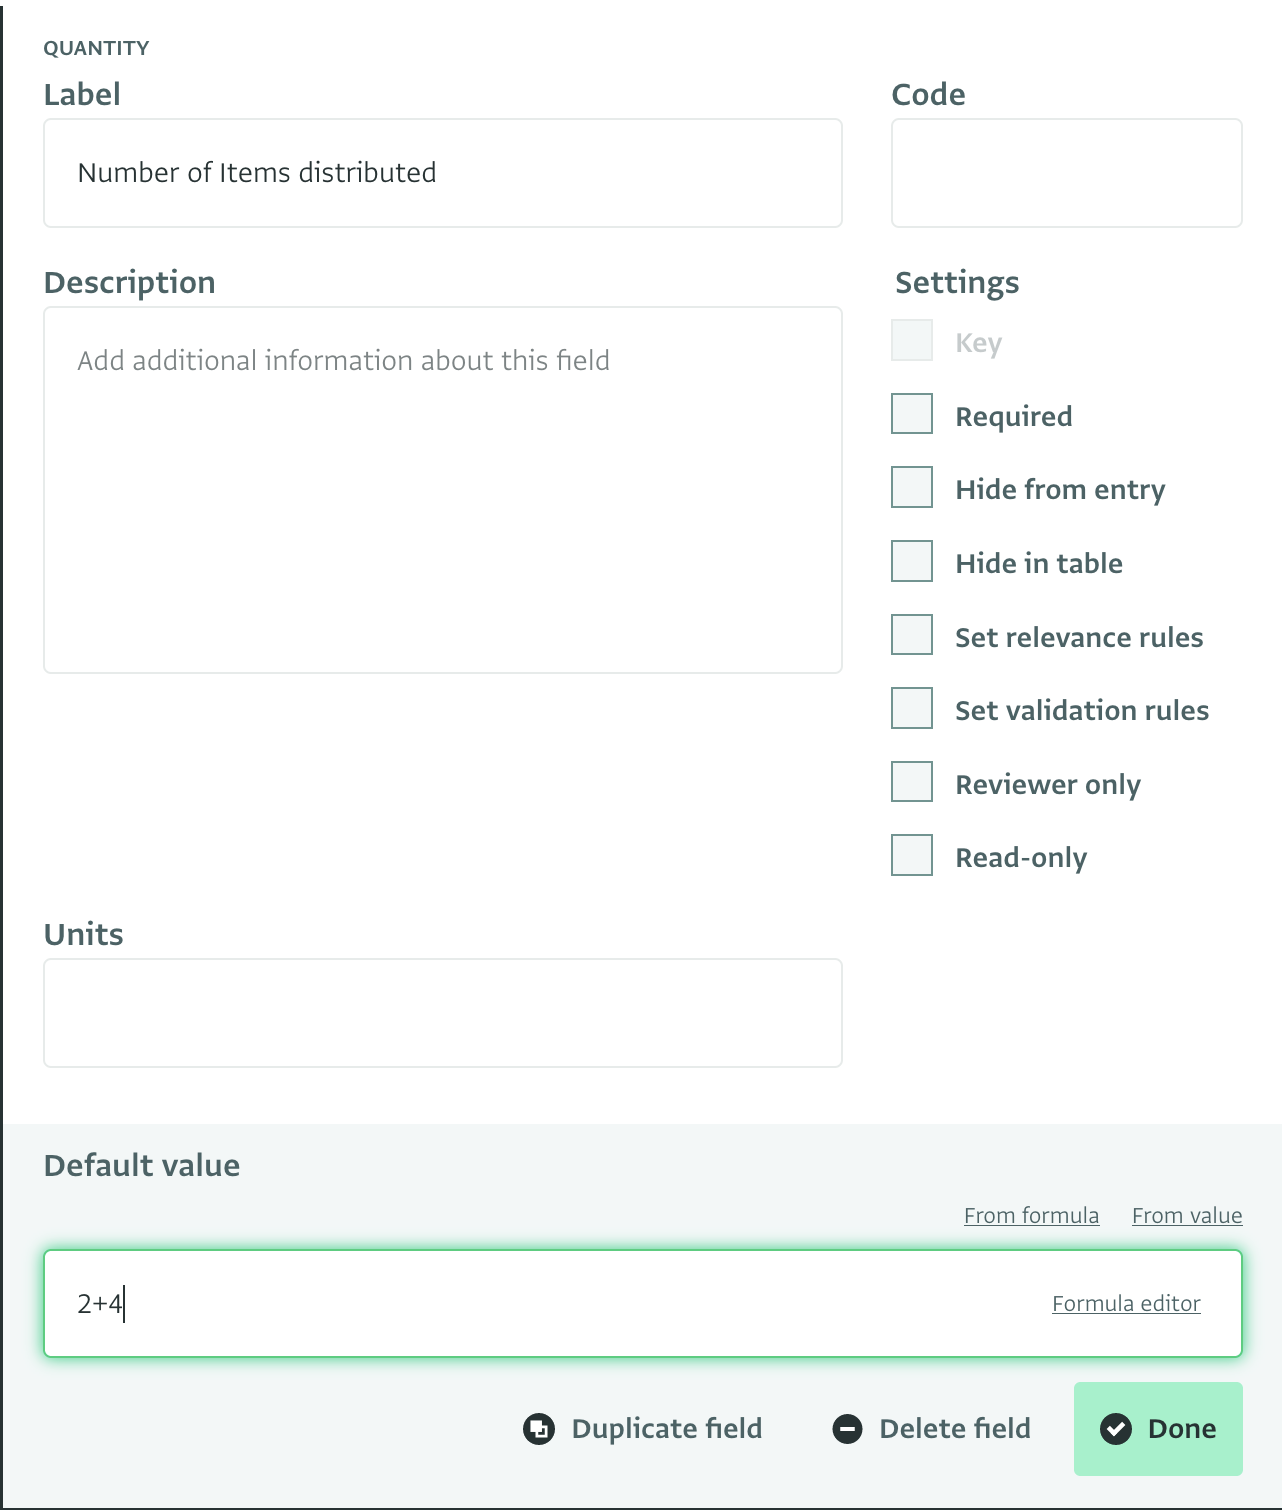Toggle the Read-only checkbox
Screen dimensions: 1282x1510
click(x=910, y=855)
